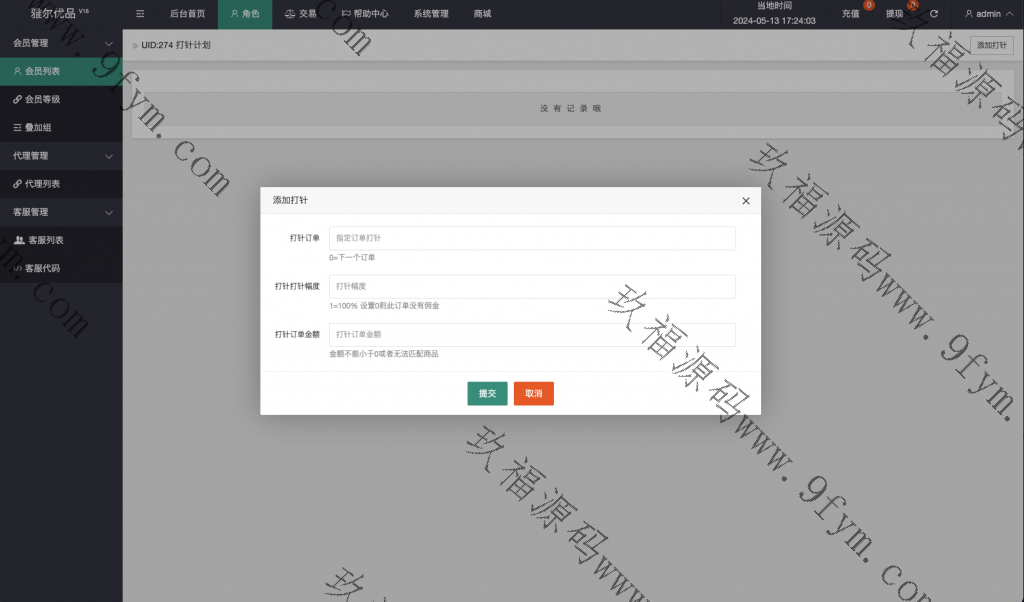Viewport: 1024px width, 602px height.
Task: Close the 添加打针 dialog with X
Action: click(745, 201)
